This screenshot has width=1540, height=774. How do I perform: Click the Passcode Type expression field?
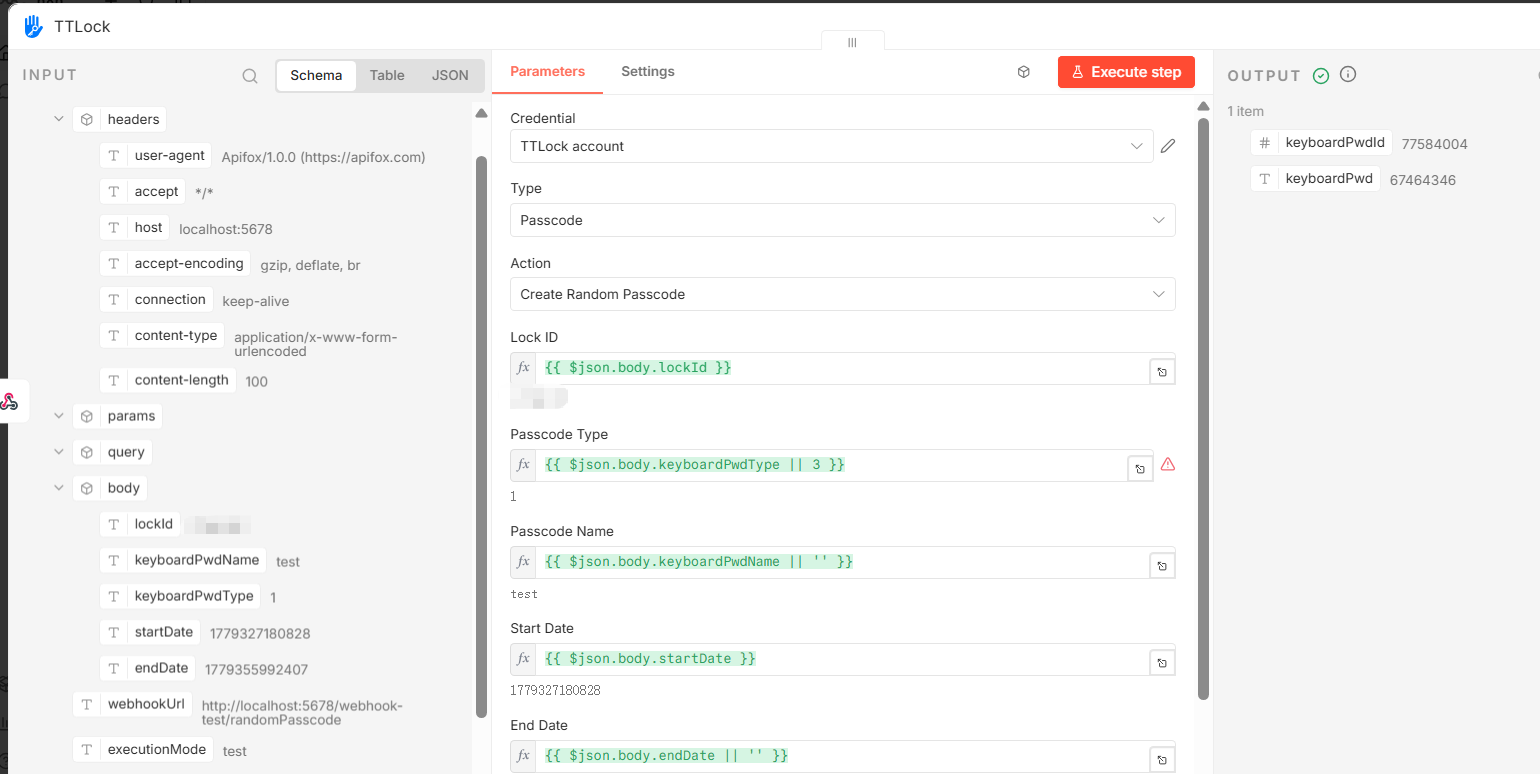point(831,465)
